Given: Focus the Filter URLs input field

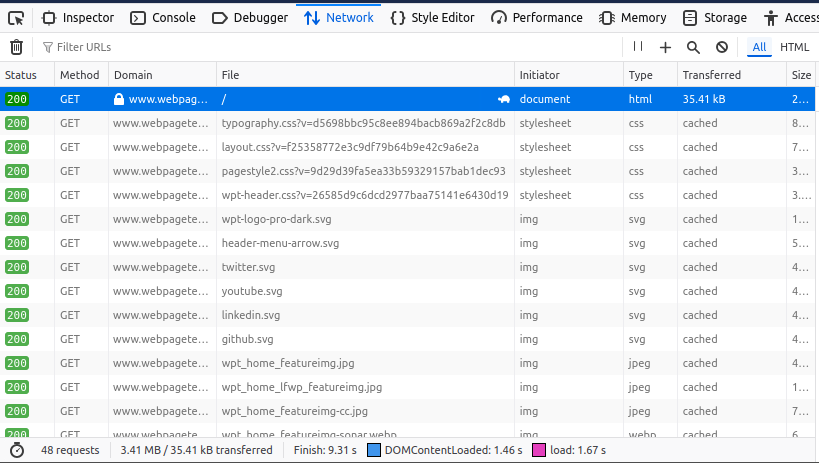Looking at the screenshot, I should 329,47.
